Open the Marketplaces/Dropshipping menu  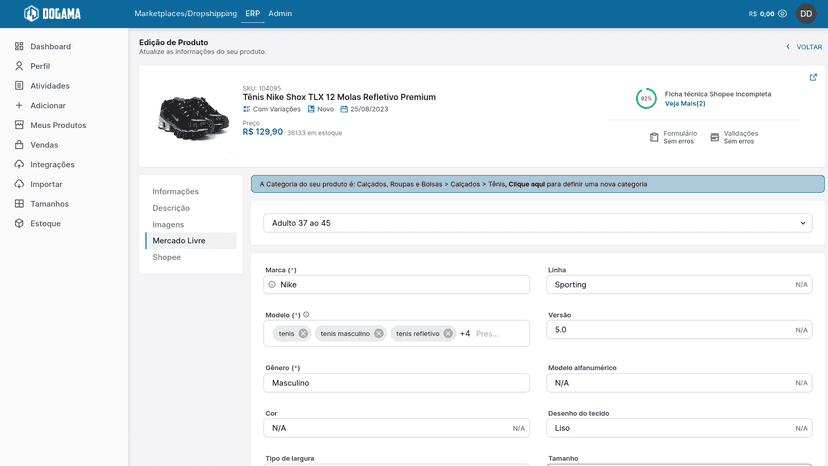pyautogui.click(x=185, y=14)
